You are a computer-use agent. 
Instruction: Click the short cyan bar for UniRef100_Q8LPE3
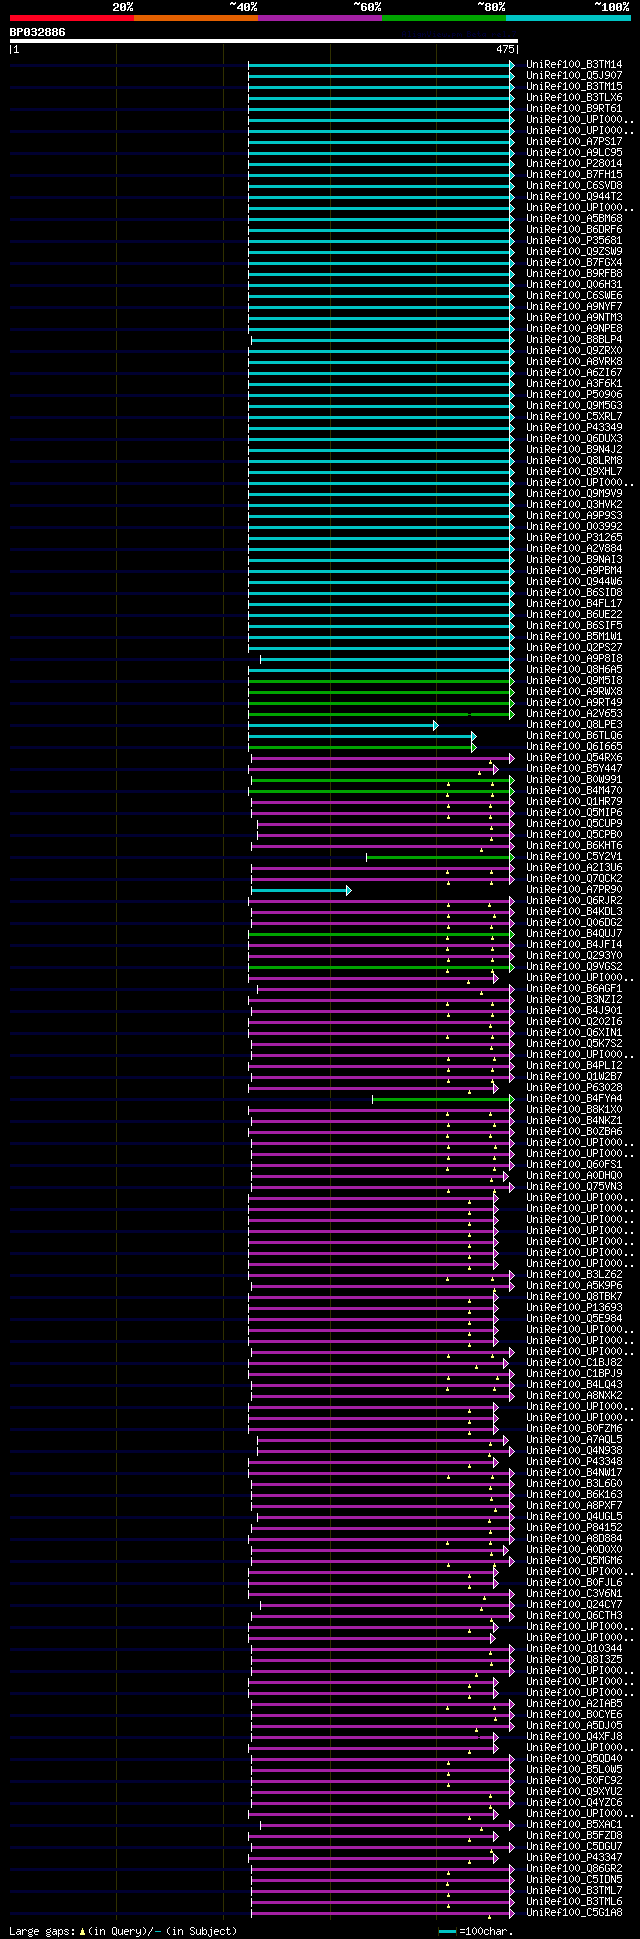[343, 724]
